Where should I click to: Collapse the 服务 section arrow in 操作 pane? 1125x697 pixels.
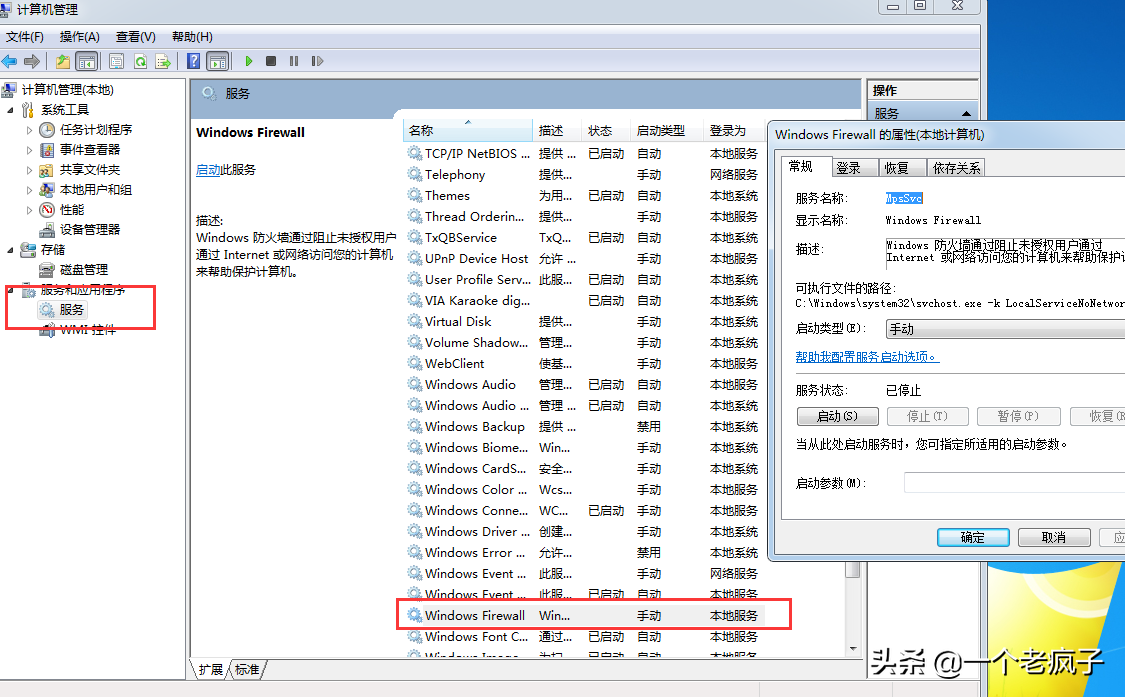(x=966, y=113)
